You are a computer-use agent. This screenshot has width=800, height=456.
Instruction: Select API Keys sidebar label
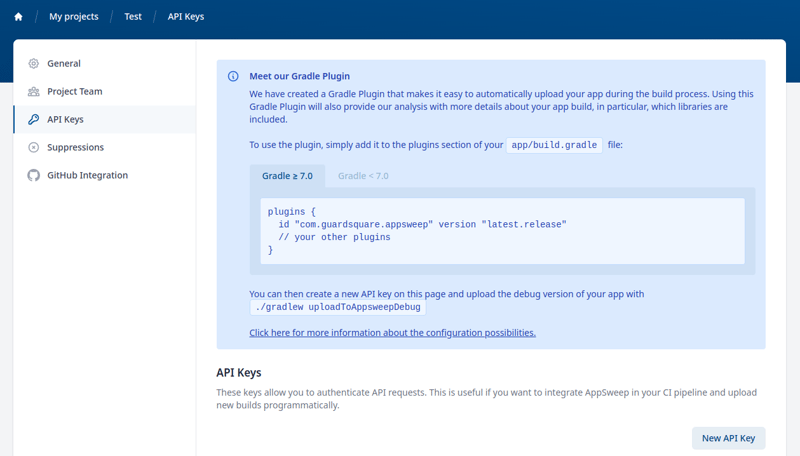65,119
